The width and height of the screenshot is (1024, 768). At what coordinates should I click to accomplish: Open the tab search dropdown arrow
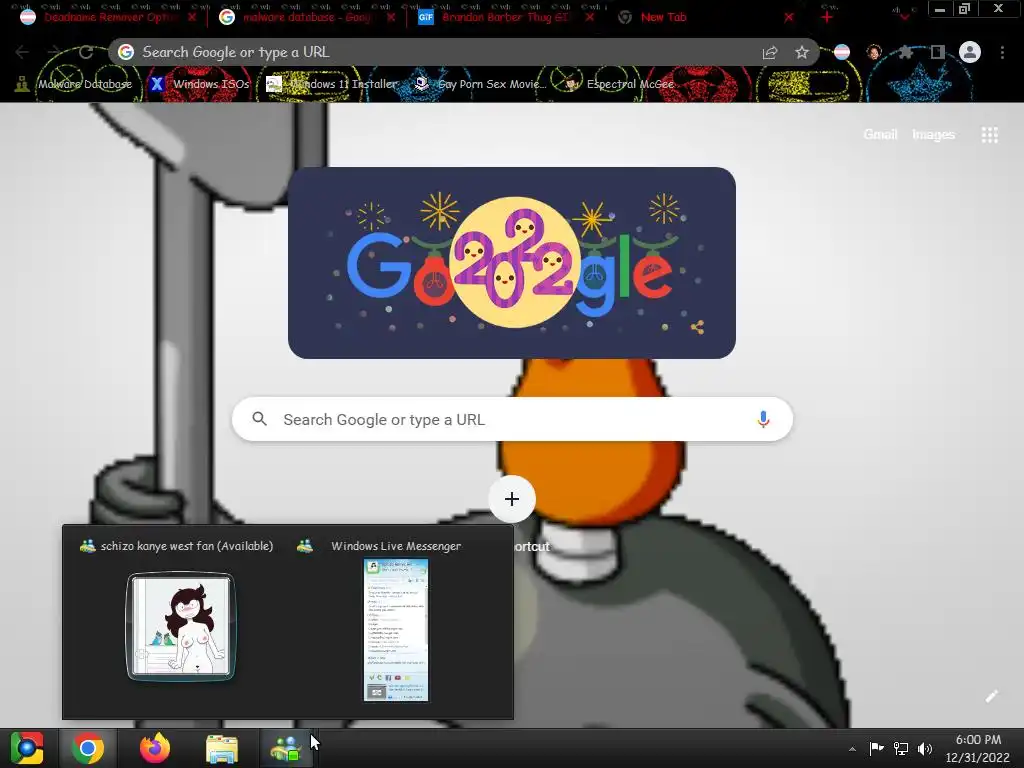pyautogui.click(x=904, y=18)
